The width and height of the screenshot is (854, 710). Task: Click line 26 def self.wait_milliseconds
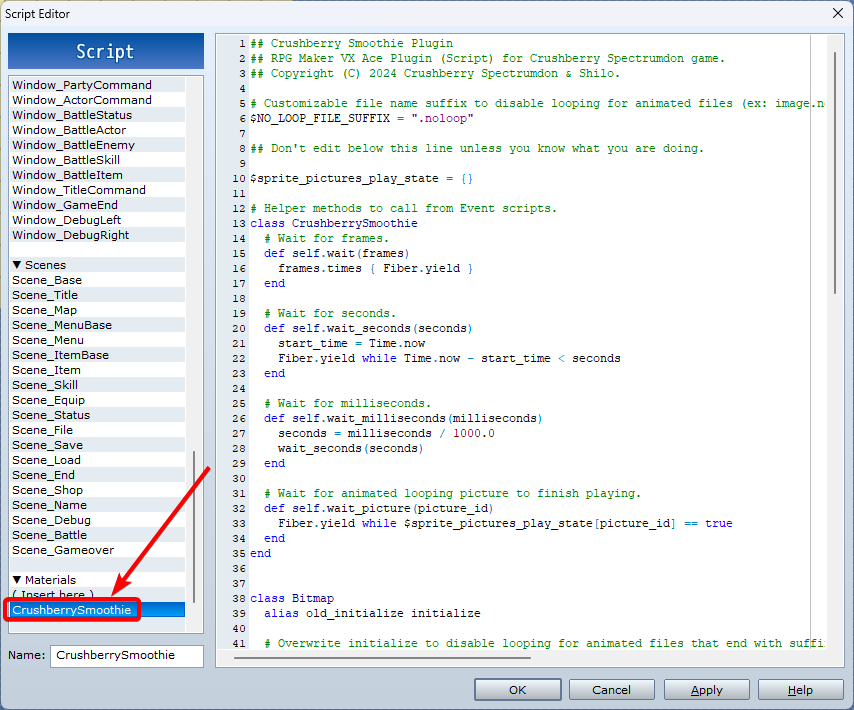[x=403, y=418]
